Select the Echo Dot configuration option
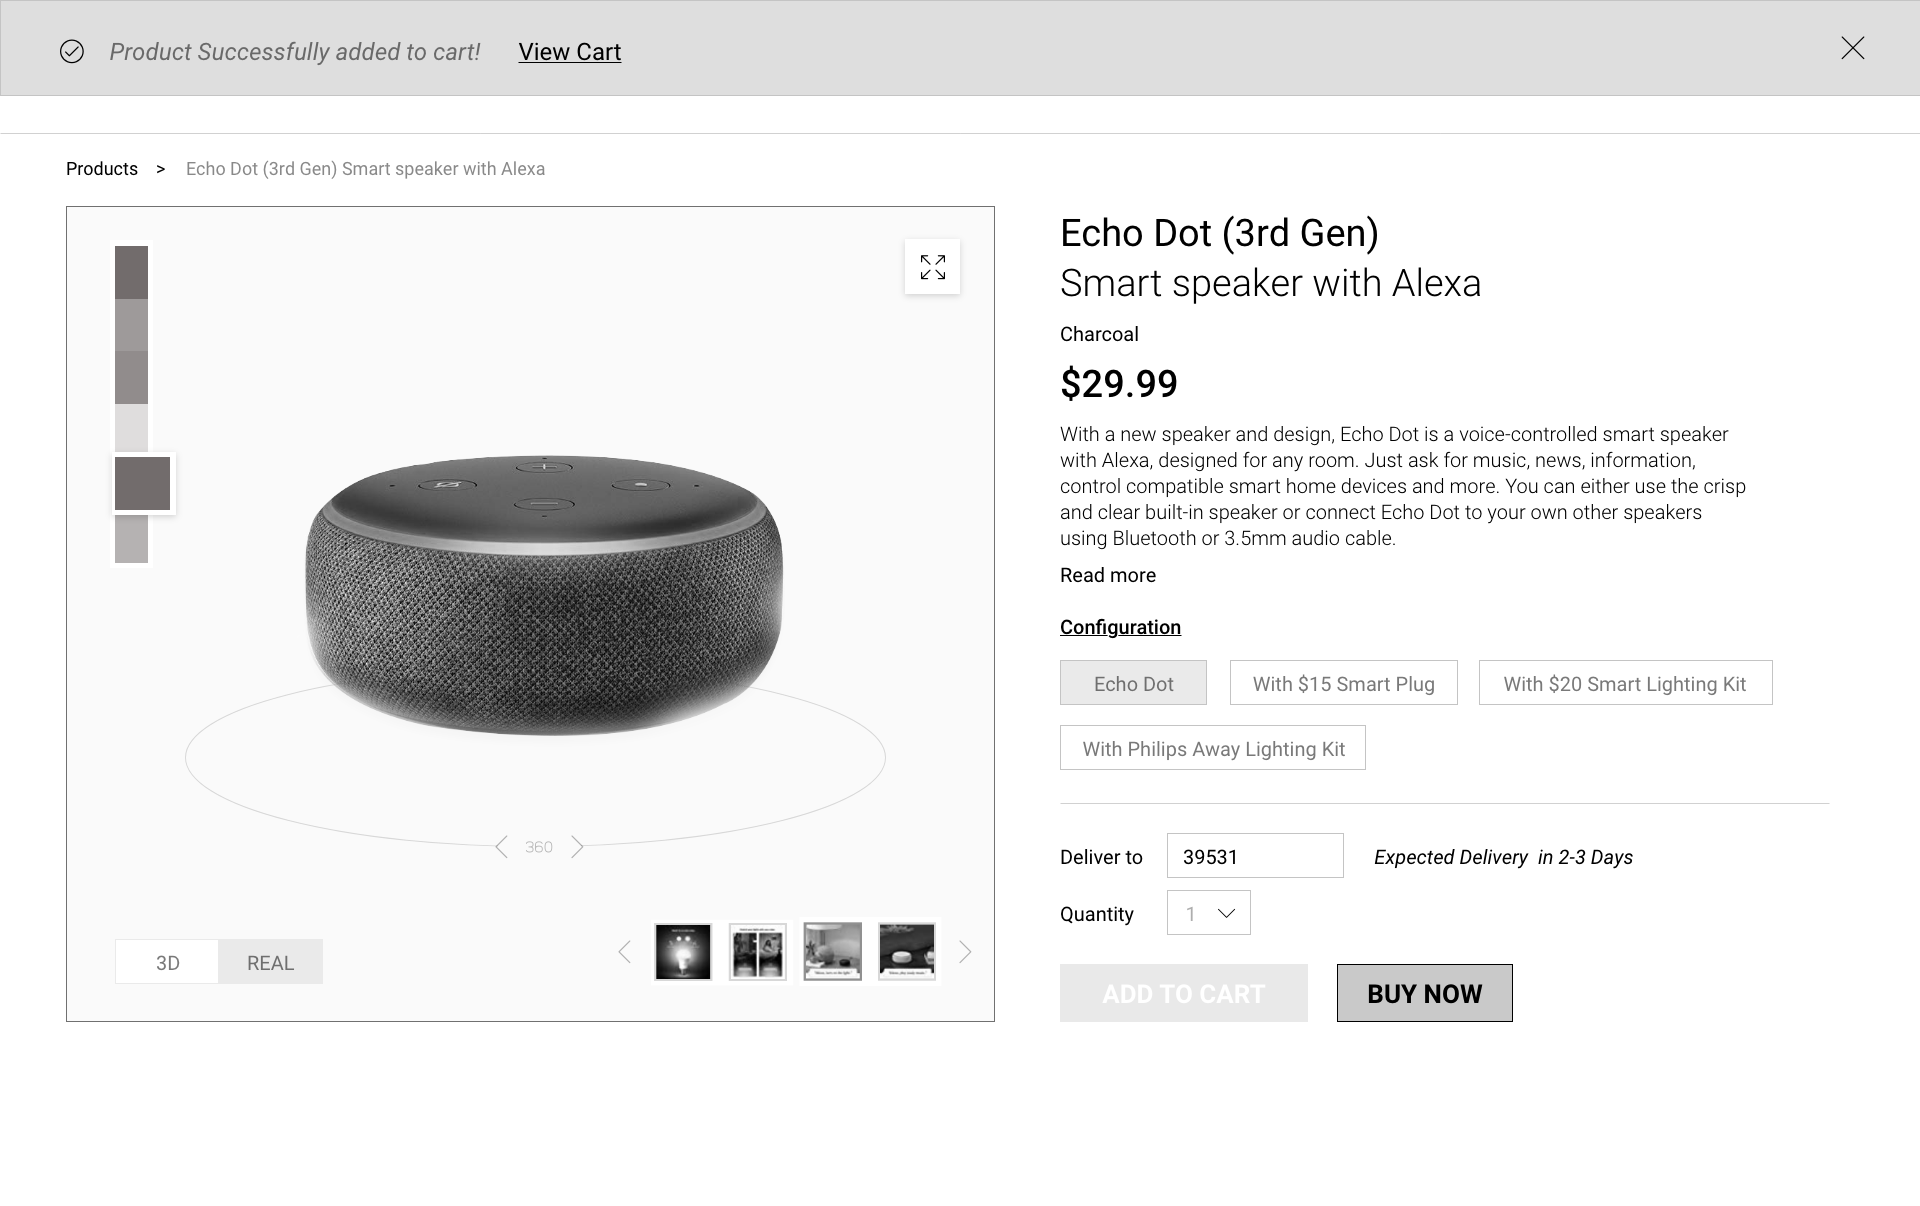This screenshot has height=1206, width=1920. (x=1133, y=683)
